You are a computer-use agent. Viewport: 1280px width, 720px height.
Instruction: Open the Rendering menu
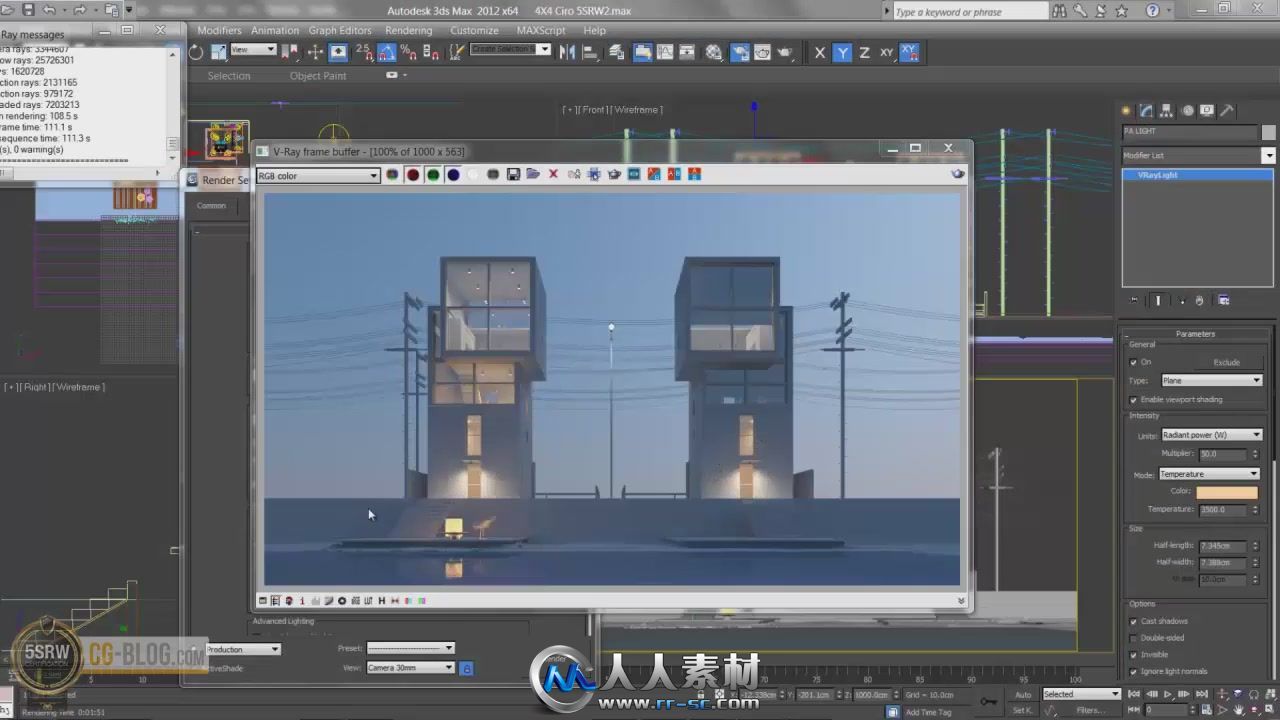click(408, 30)
